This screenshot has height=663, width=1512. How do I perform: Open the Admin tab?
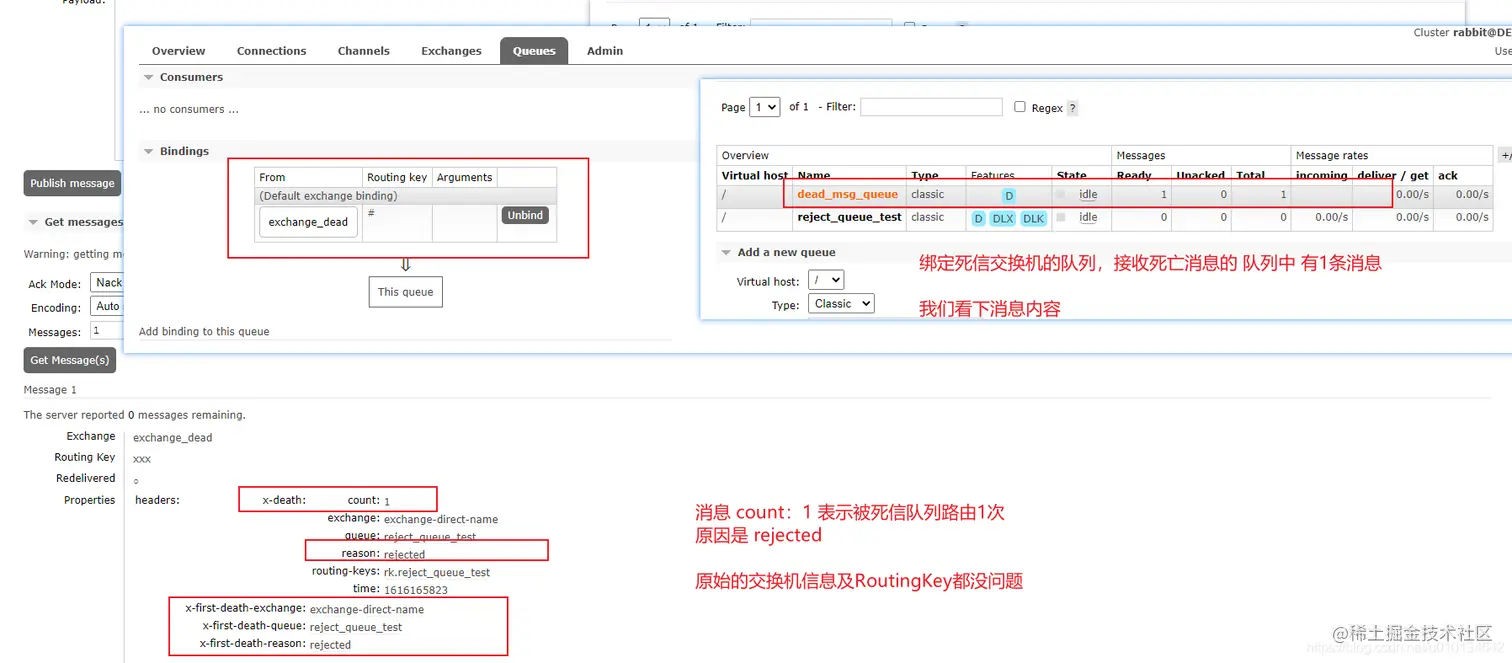(x=605, y=51)
